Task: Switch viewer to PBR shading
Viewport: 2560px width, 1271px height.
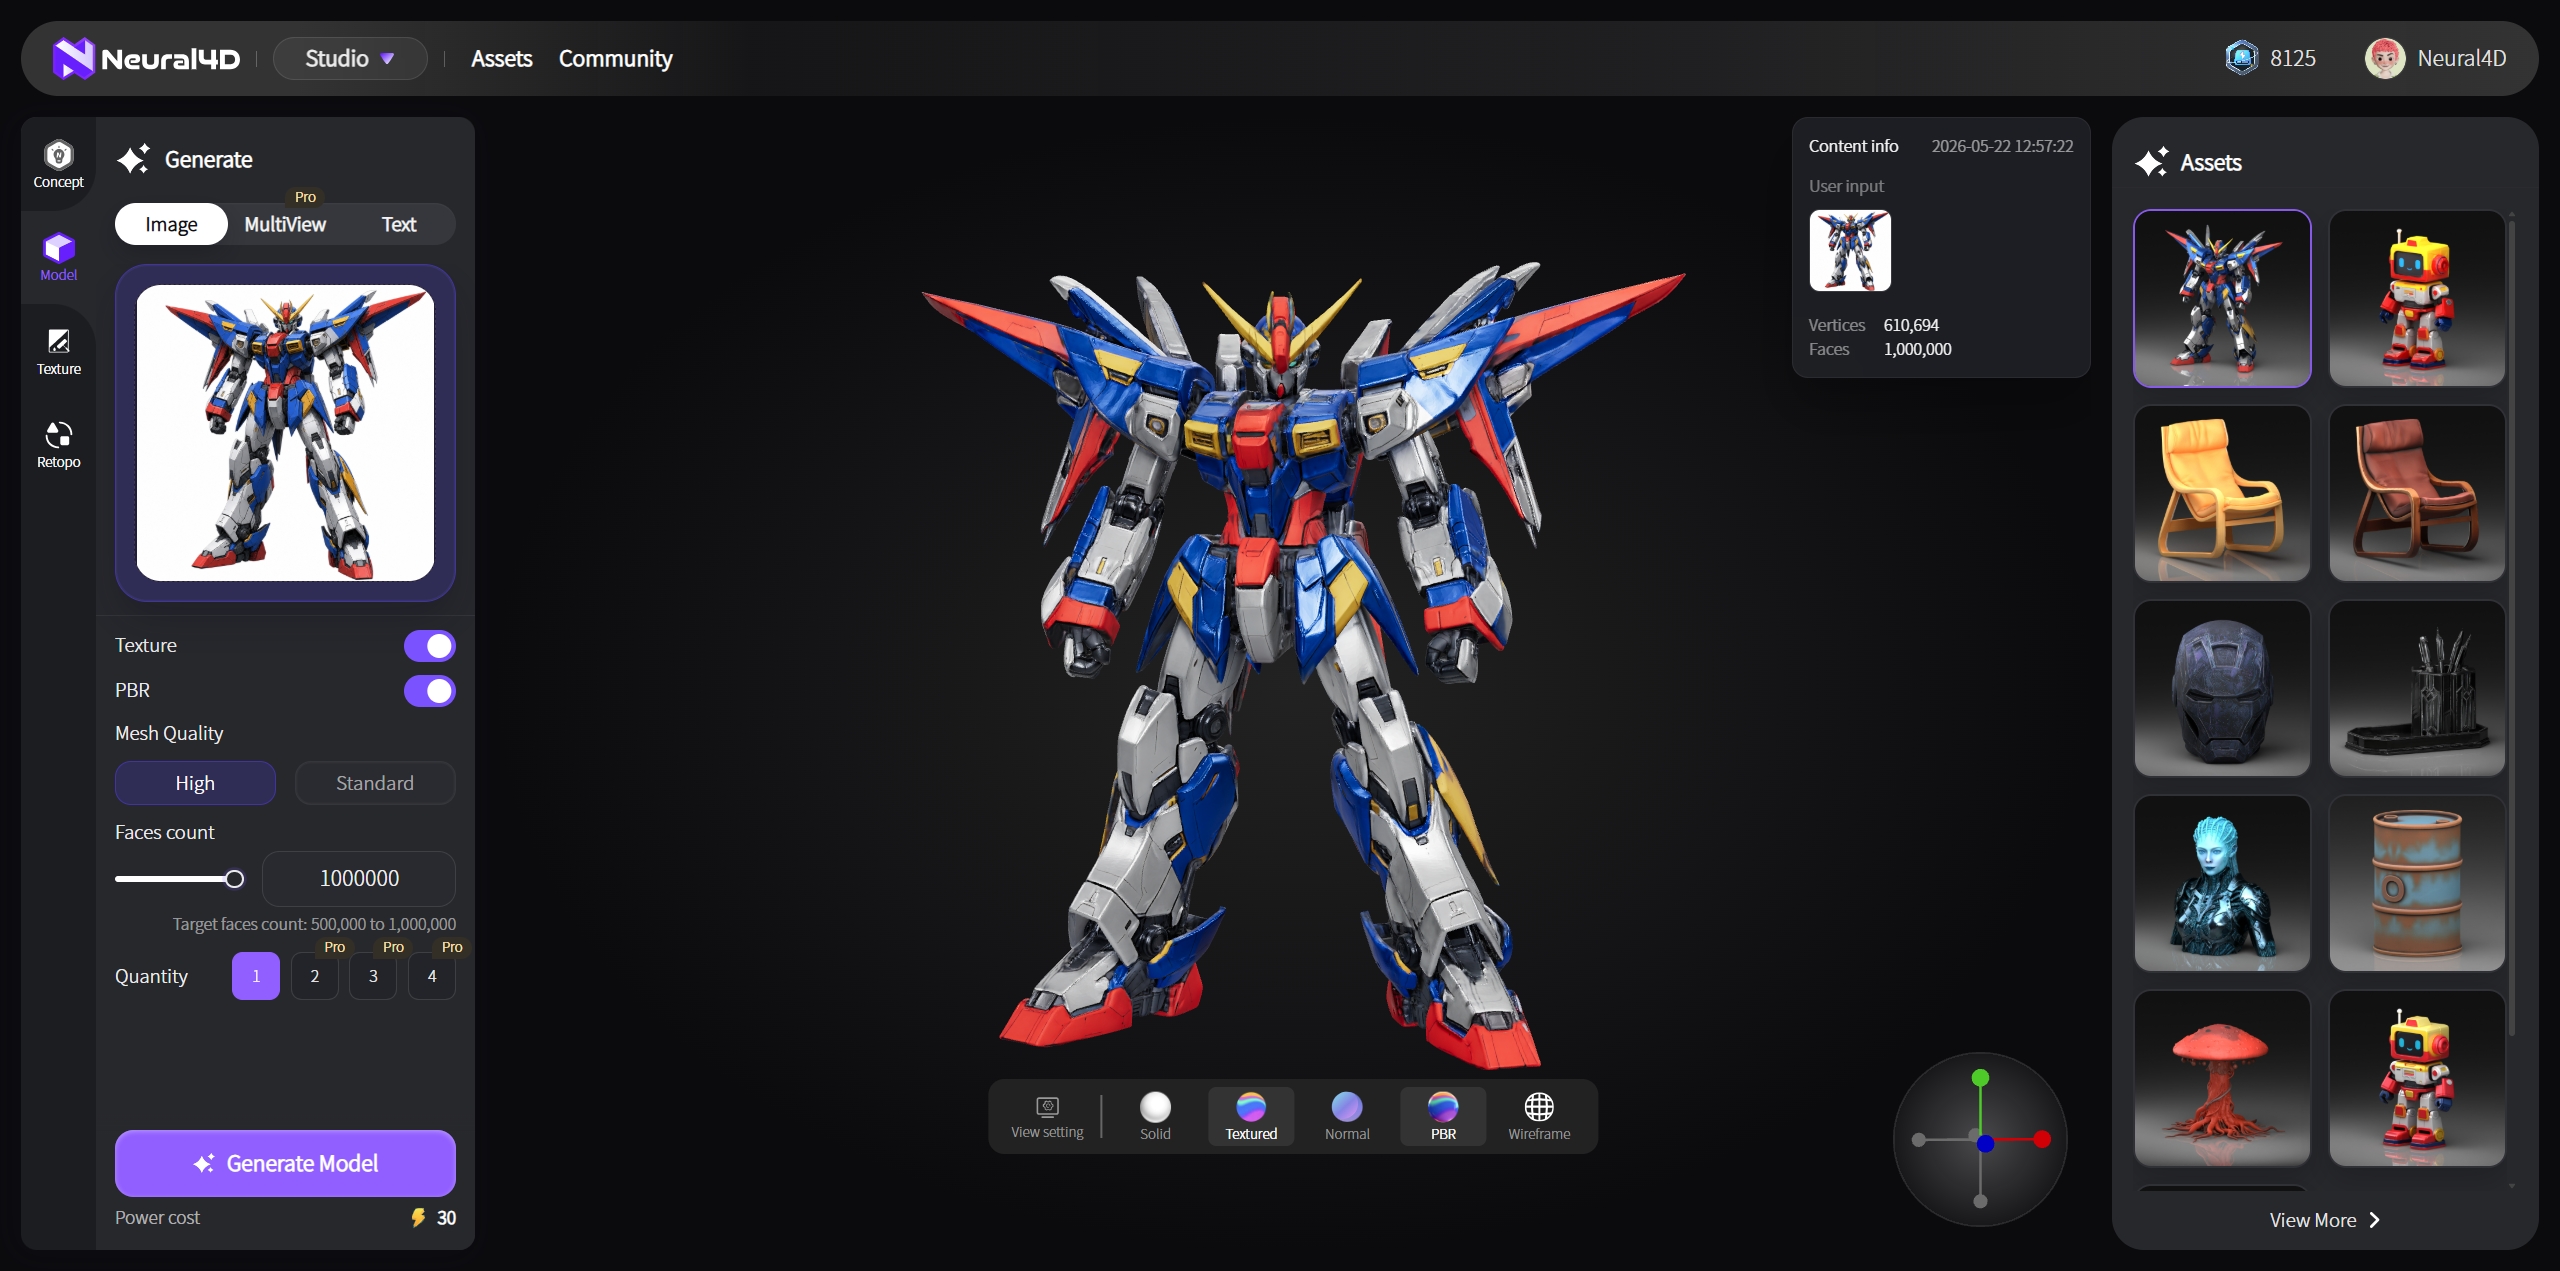Action: click(x=1443, y=1116)
